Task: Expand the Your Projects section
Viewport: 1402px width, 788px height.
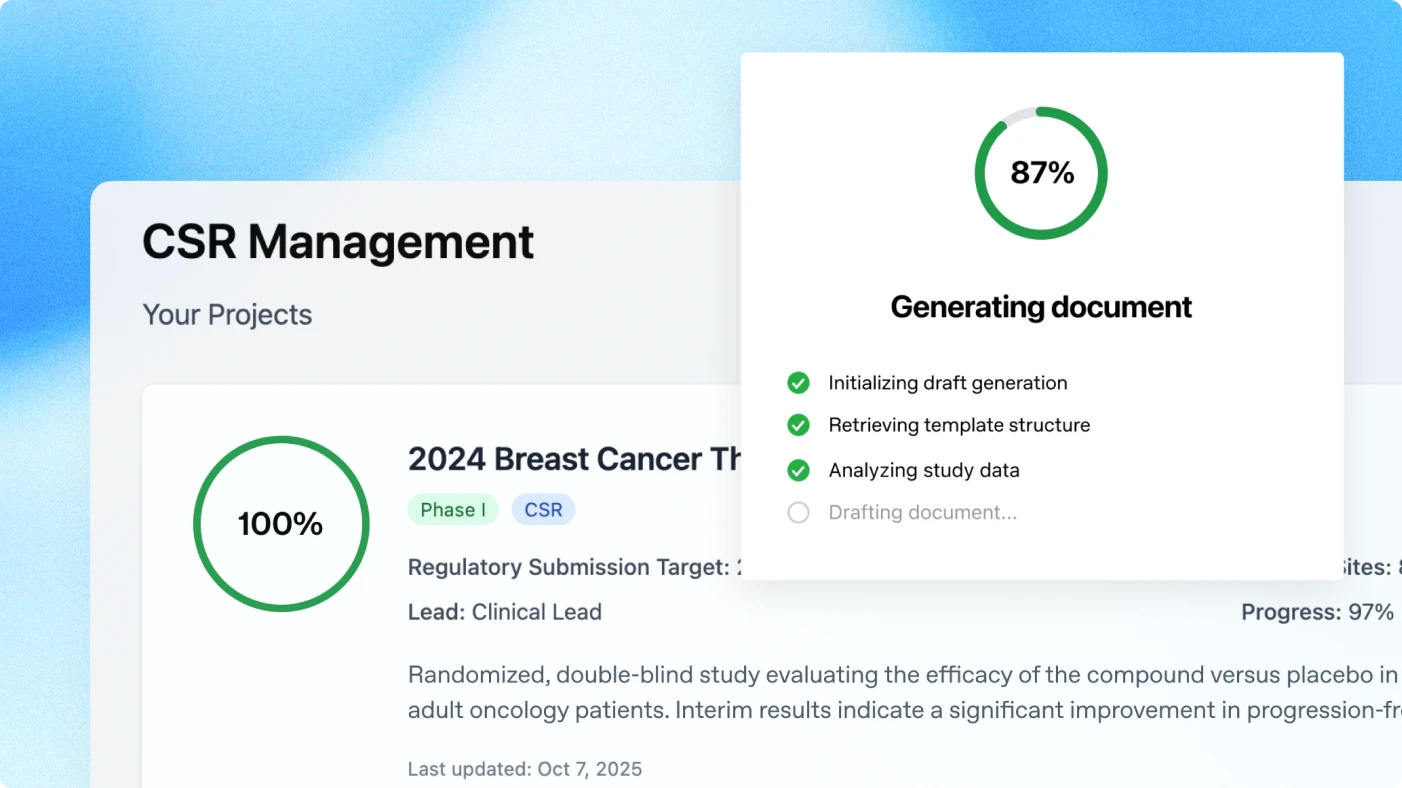Action: [x=227, y=314]
